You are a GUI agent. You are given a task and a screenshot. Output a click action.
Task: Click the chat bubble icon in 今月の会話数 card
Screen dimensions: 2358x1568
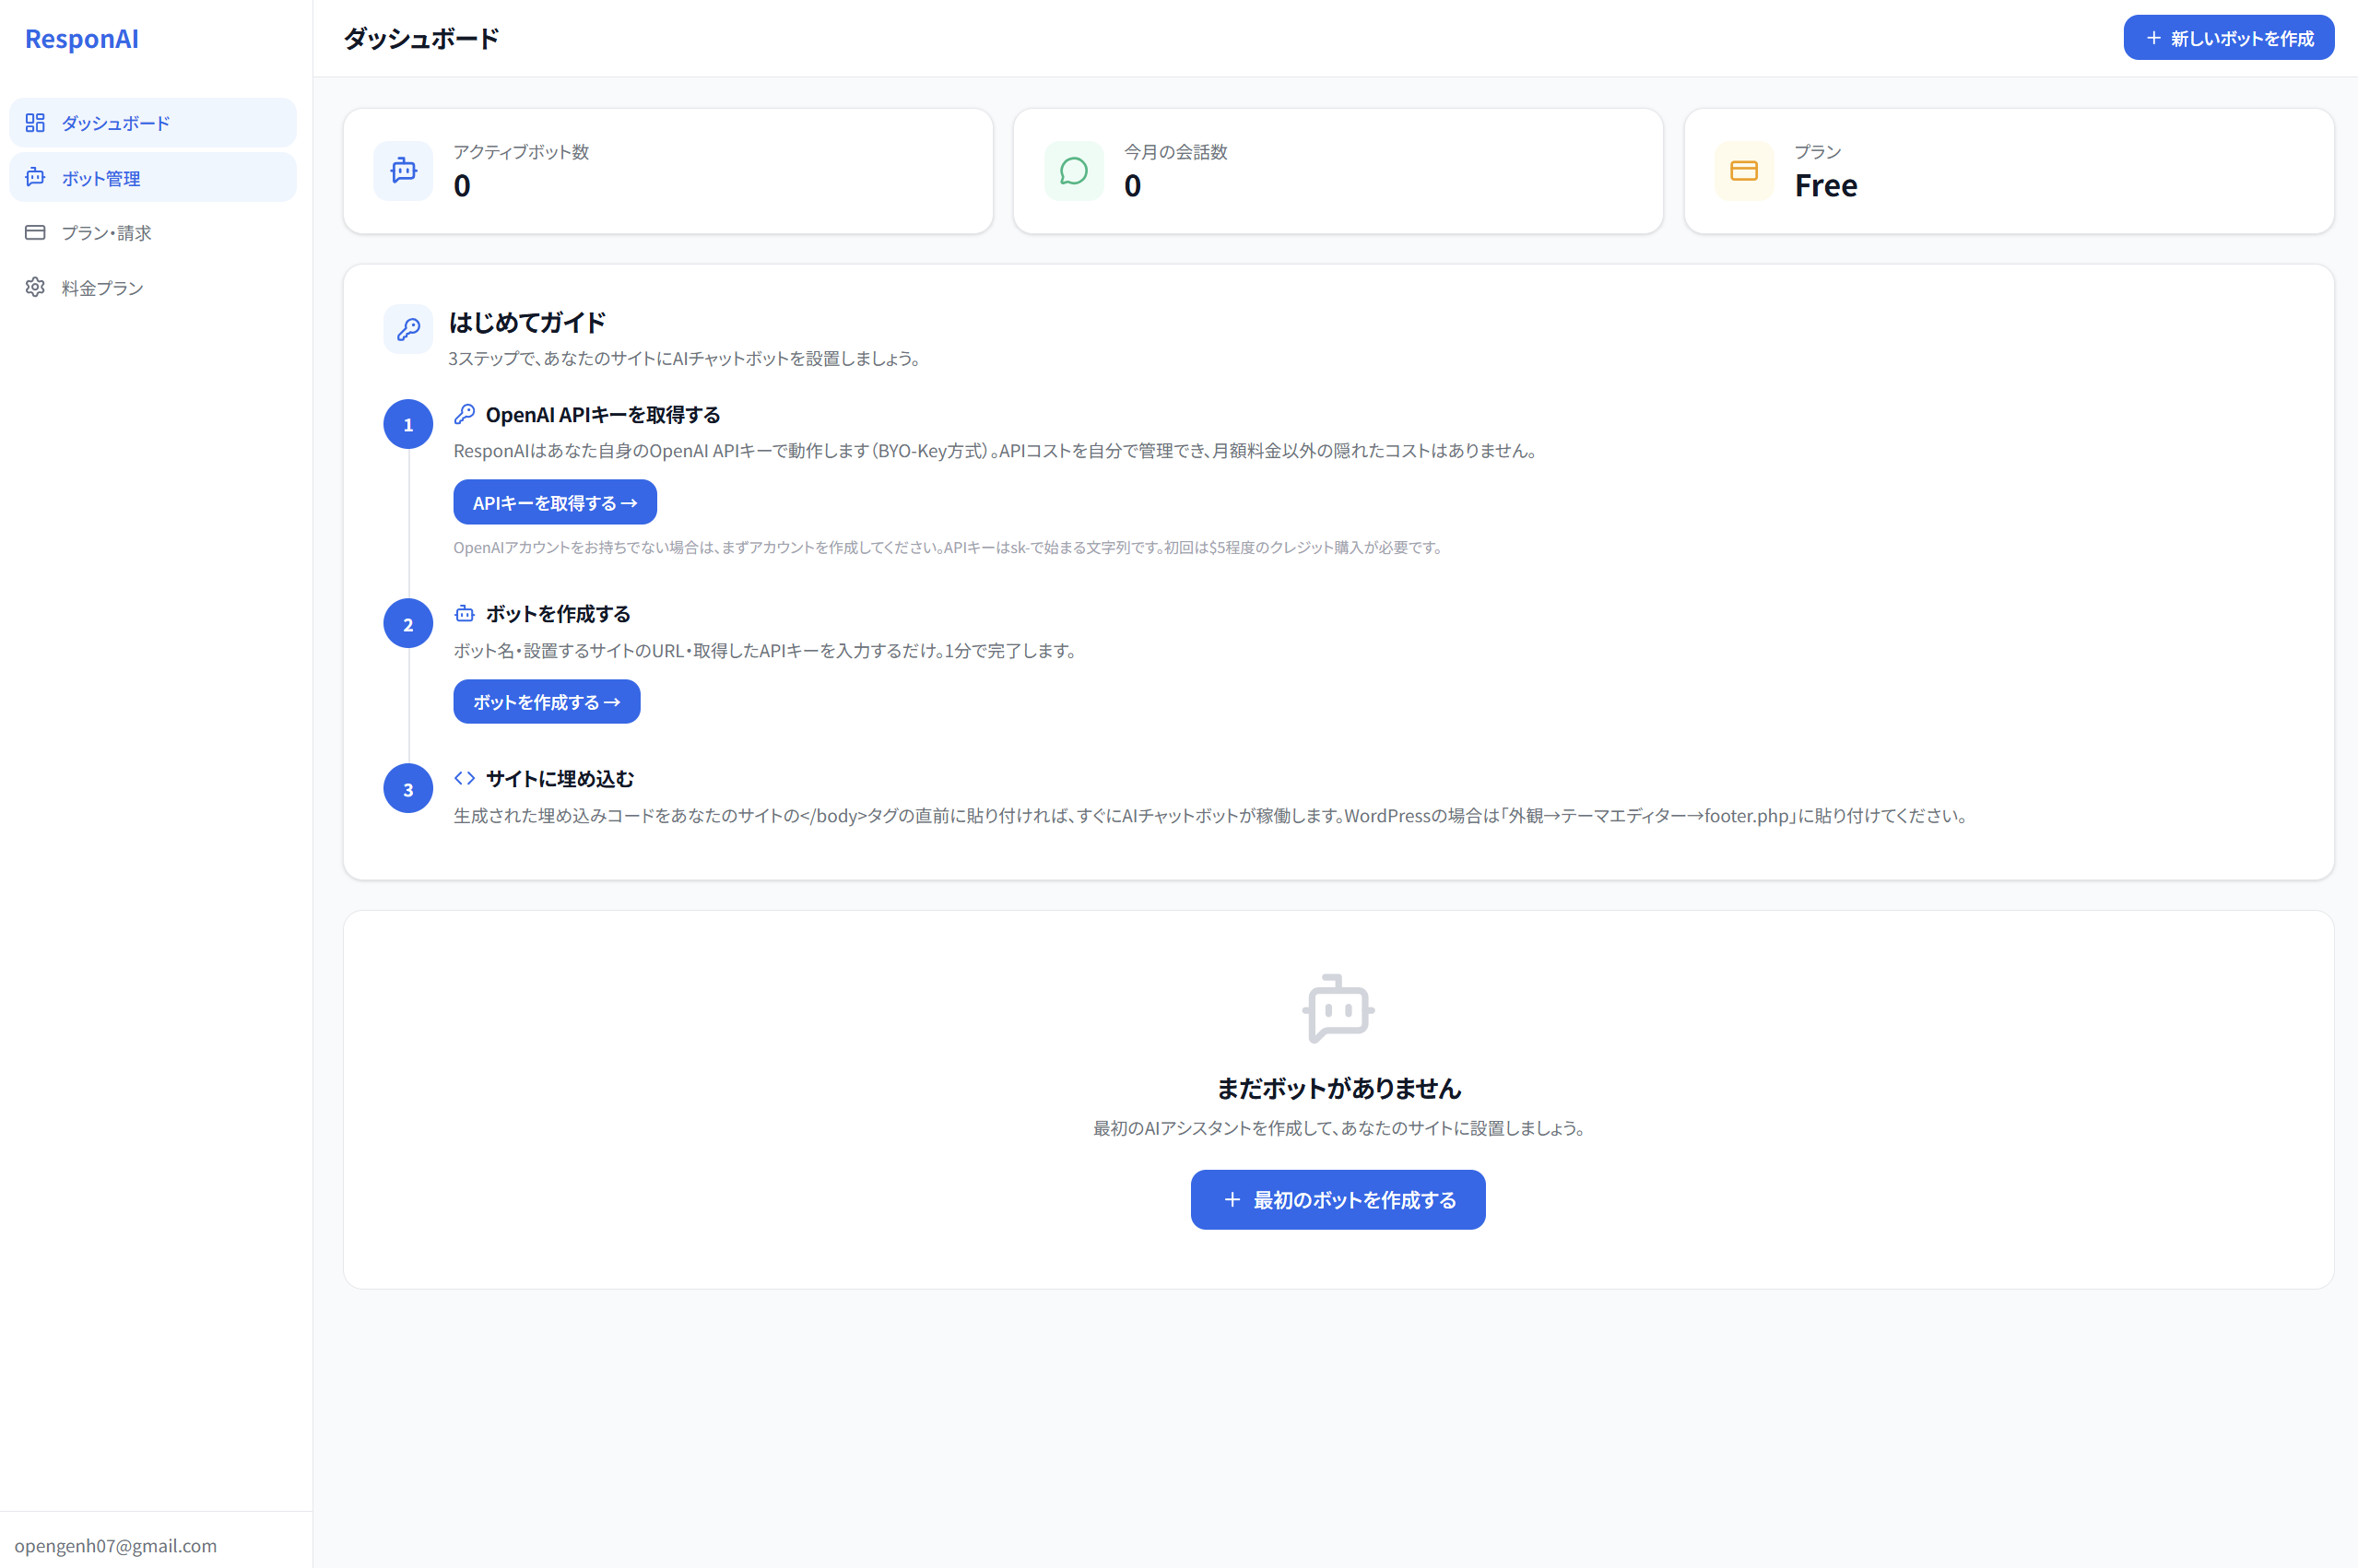[1074, 171]
